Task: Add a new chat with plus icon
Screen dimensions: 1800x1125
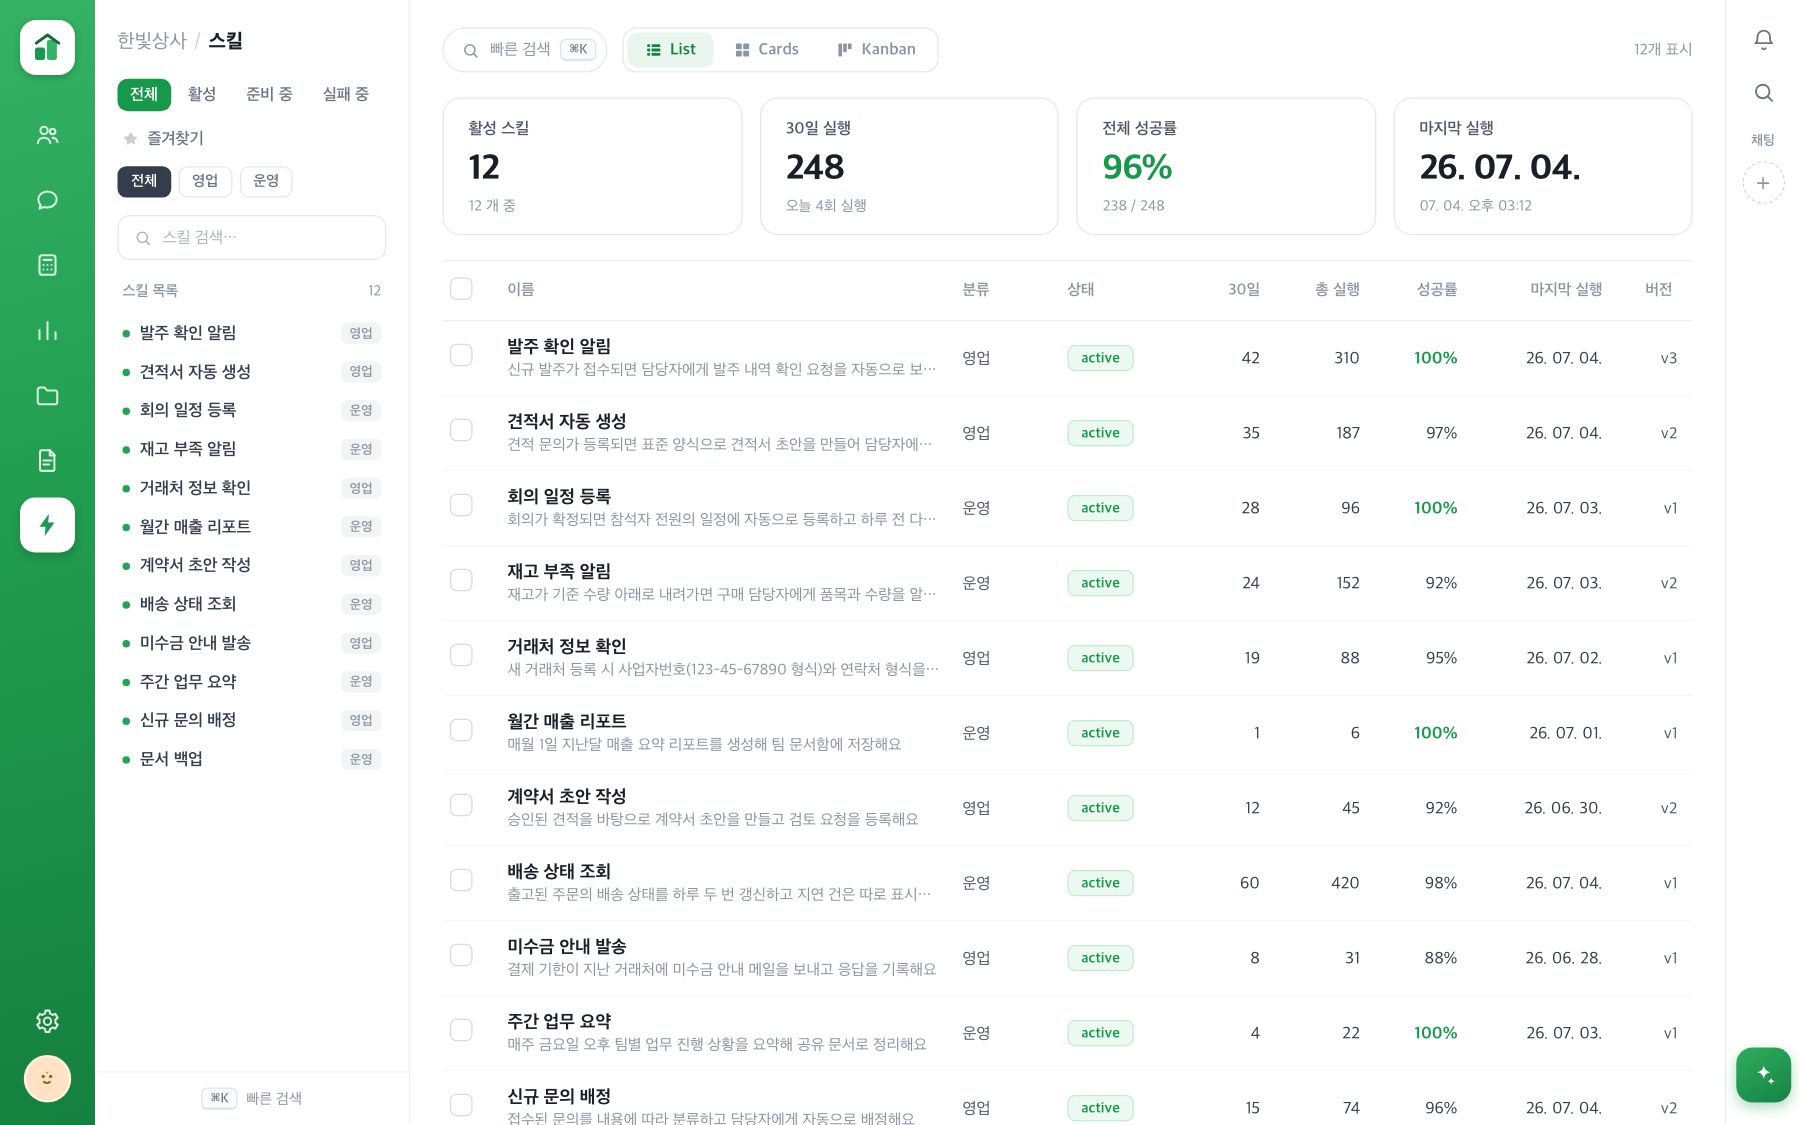Action: pyautogui.click(x=1763, y=183)
